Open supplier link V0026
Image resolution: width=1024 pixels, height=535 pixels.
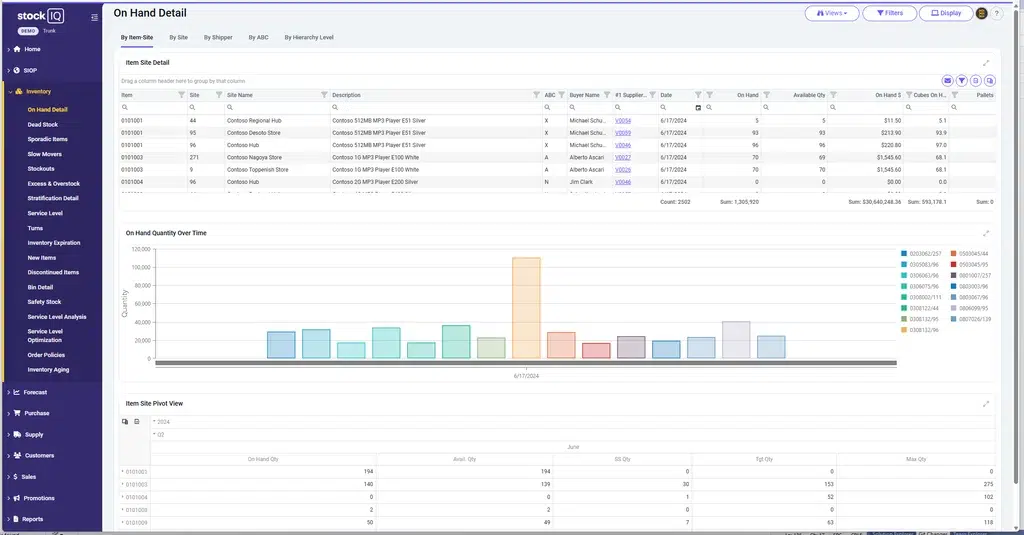623,170
